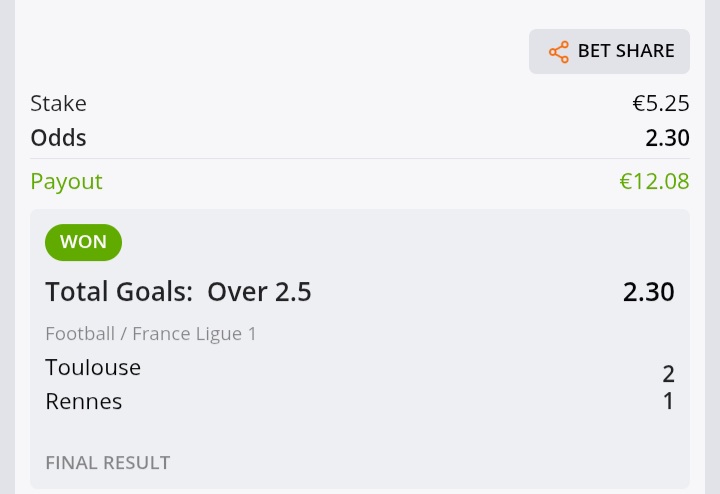Click the bold 2.30 total odds value

coord(667,138)
